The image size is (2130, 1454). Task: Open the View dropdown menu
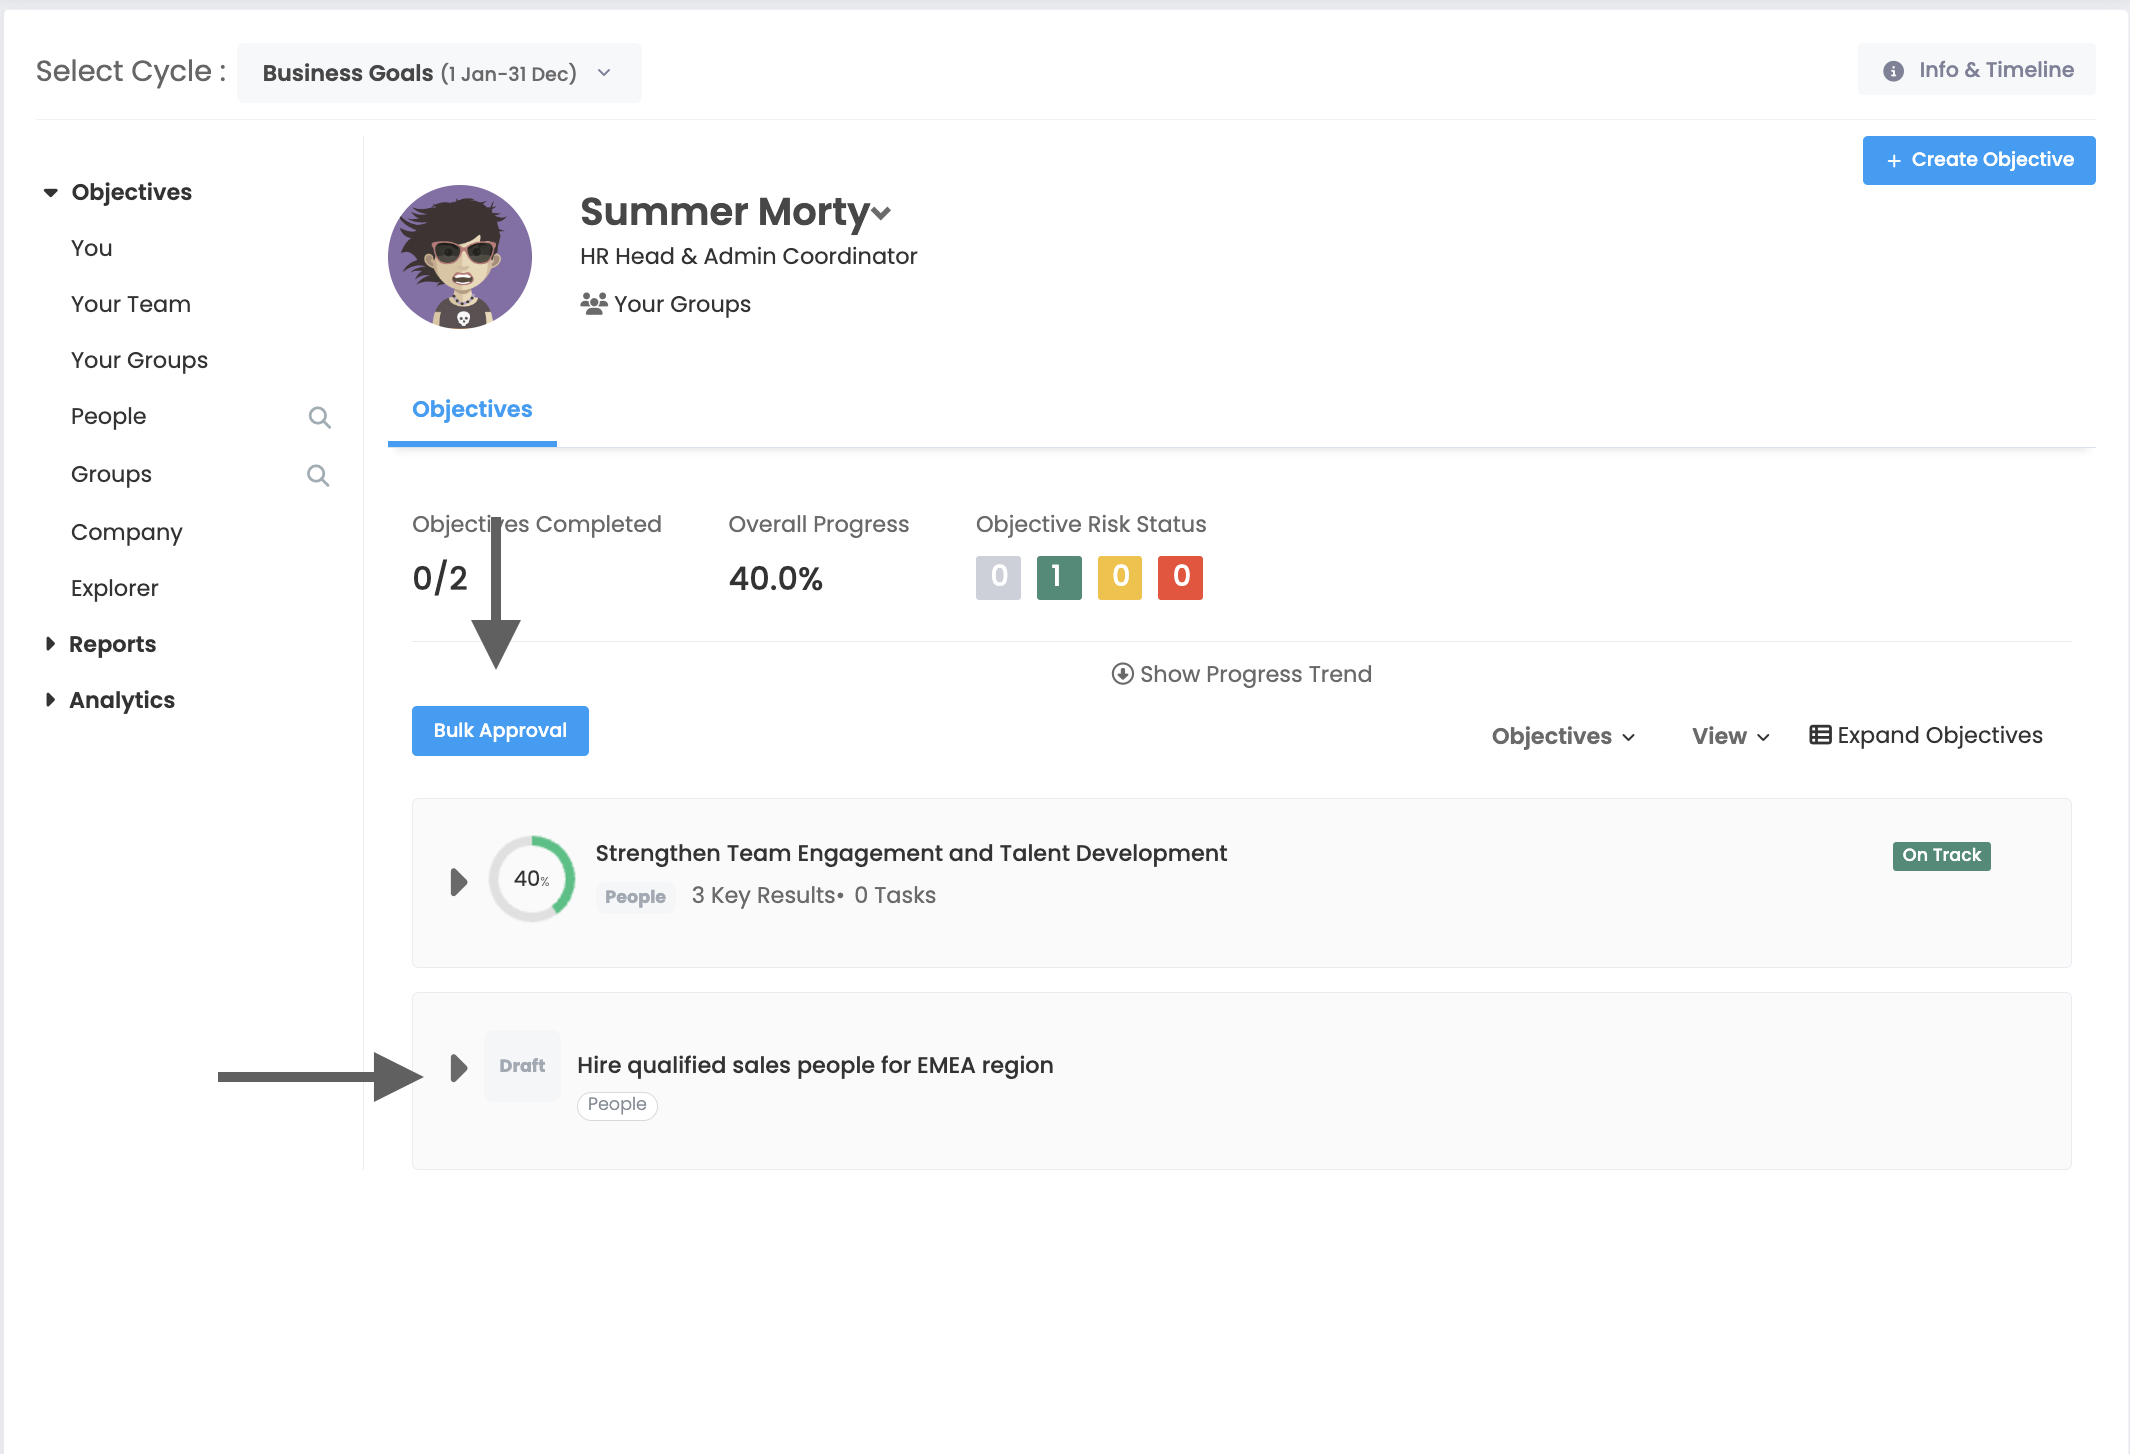1730,736
